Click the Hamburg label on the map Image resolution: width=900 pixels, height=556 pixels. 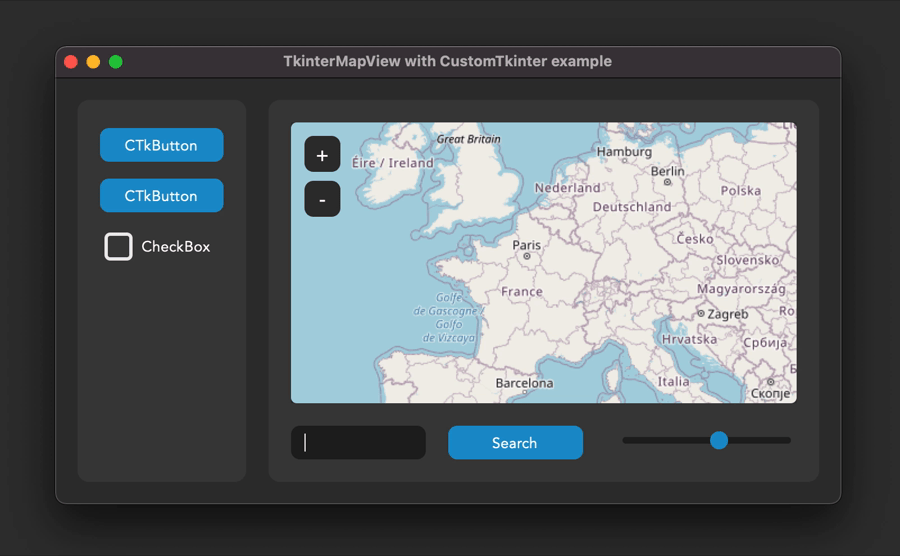[624, 152]
